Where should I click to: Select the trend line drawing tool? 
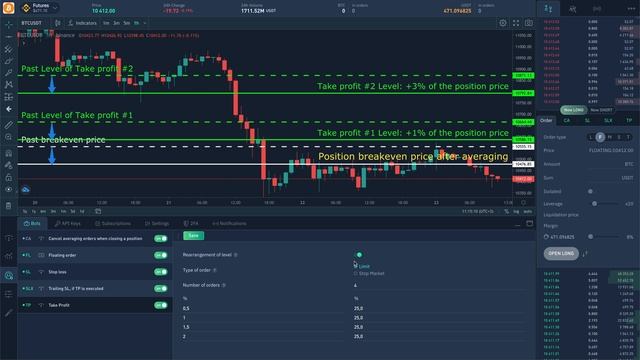pos(9,37)
